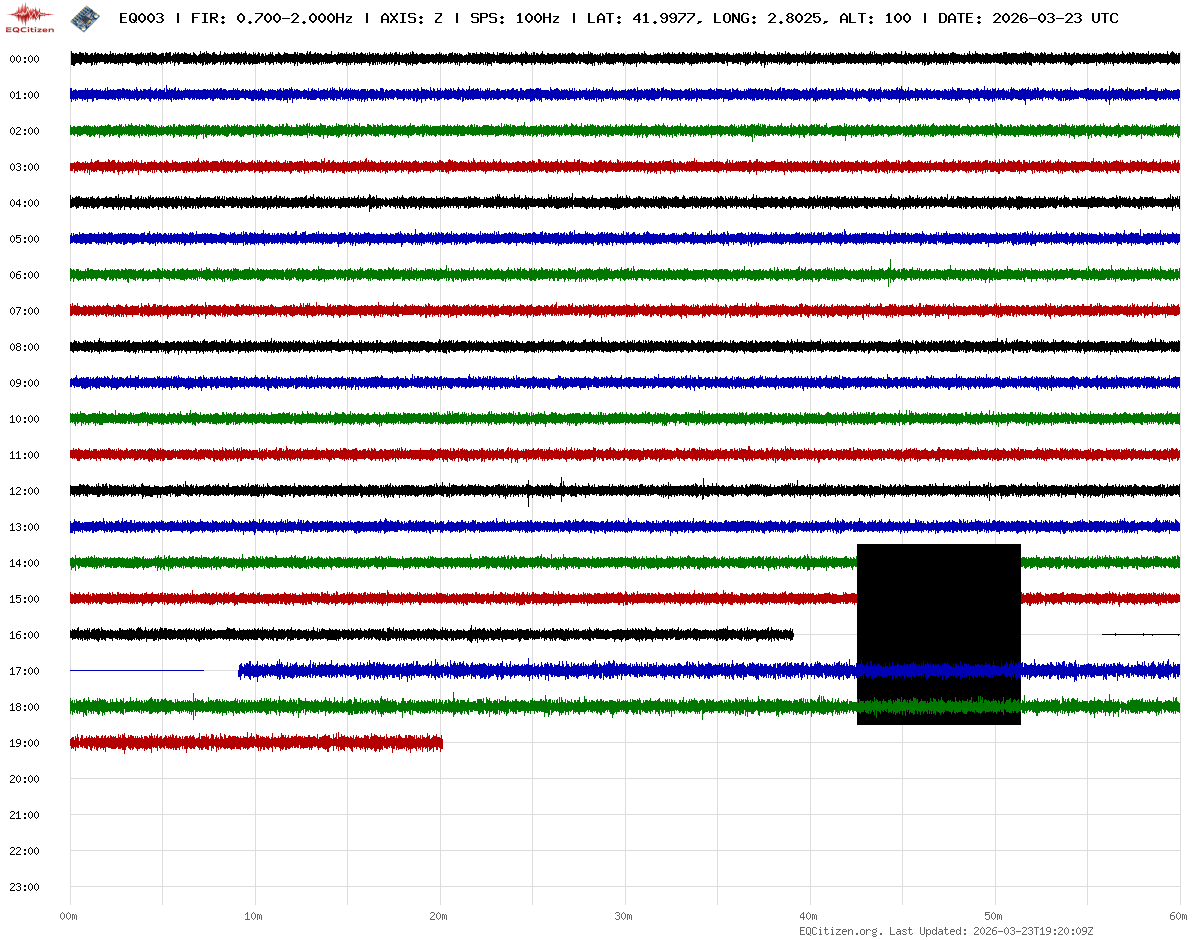Click the 19:00 hour row label

point(24,743)
